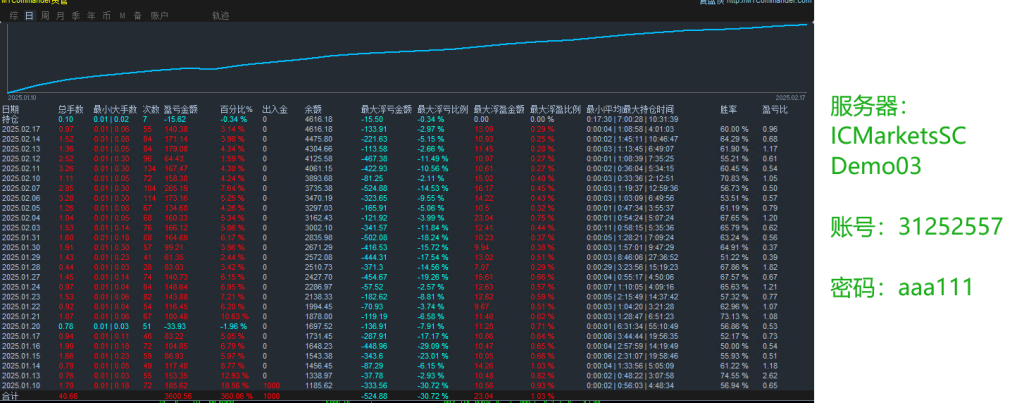Viewport: 1024px width, 403px height.
Task: Select the 2025.02.14 date row
Action: pos(407,139)
